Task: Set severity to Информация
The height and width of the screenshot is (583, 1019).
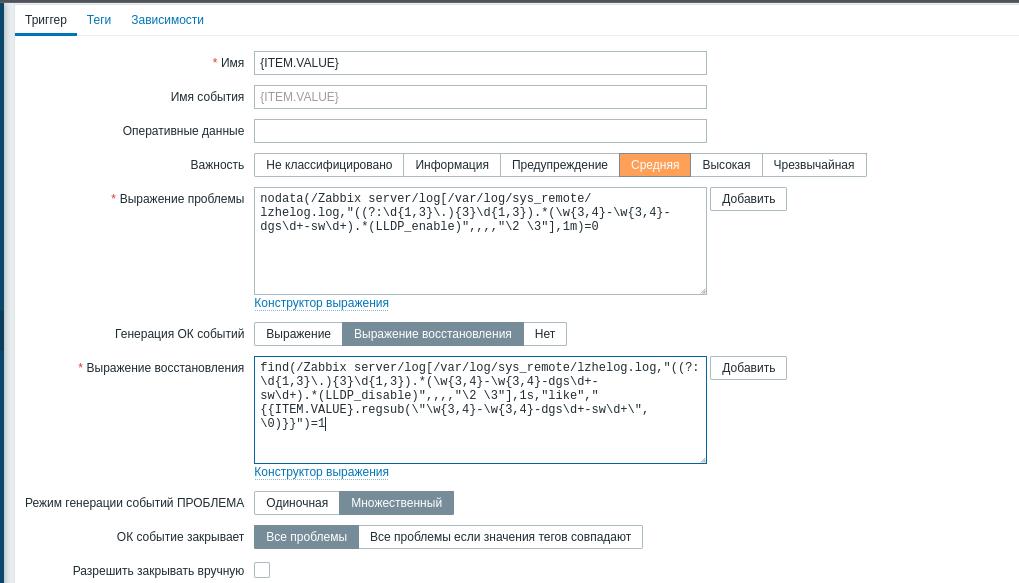Action: click(452, 165)
